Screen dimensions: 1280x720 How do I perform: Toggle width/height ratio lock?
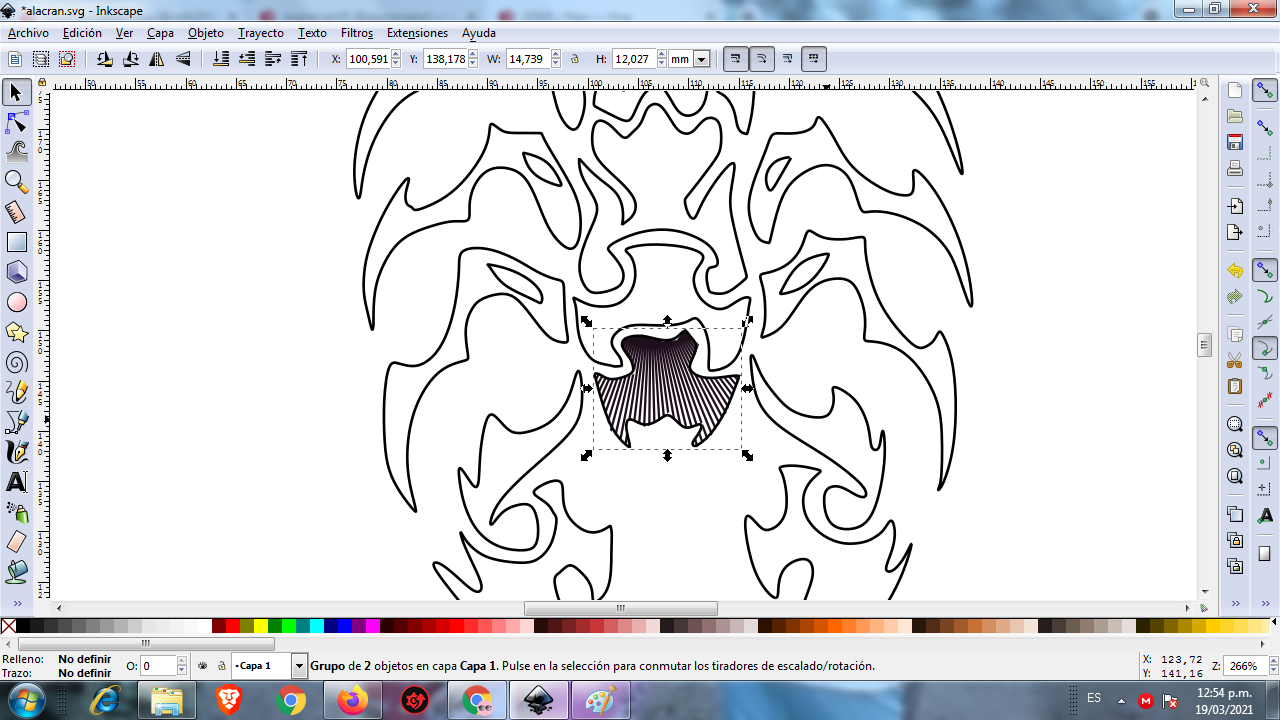click(x=574, y=59)
